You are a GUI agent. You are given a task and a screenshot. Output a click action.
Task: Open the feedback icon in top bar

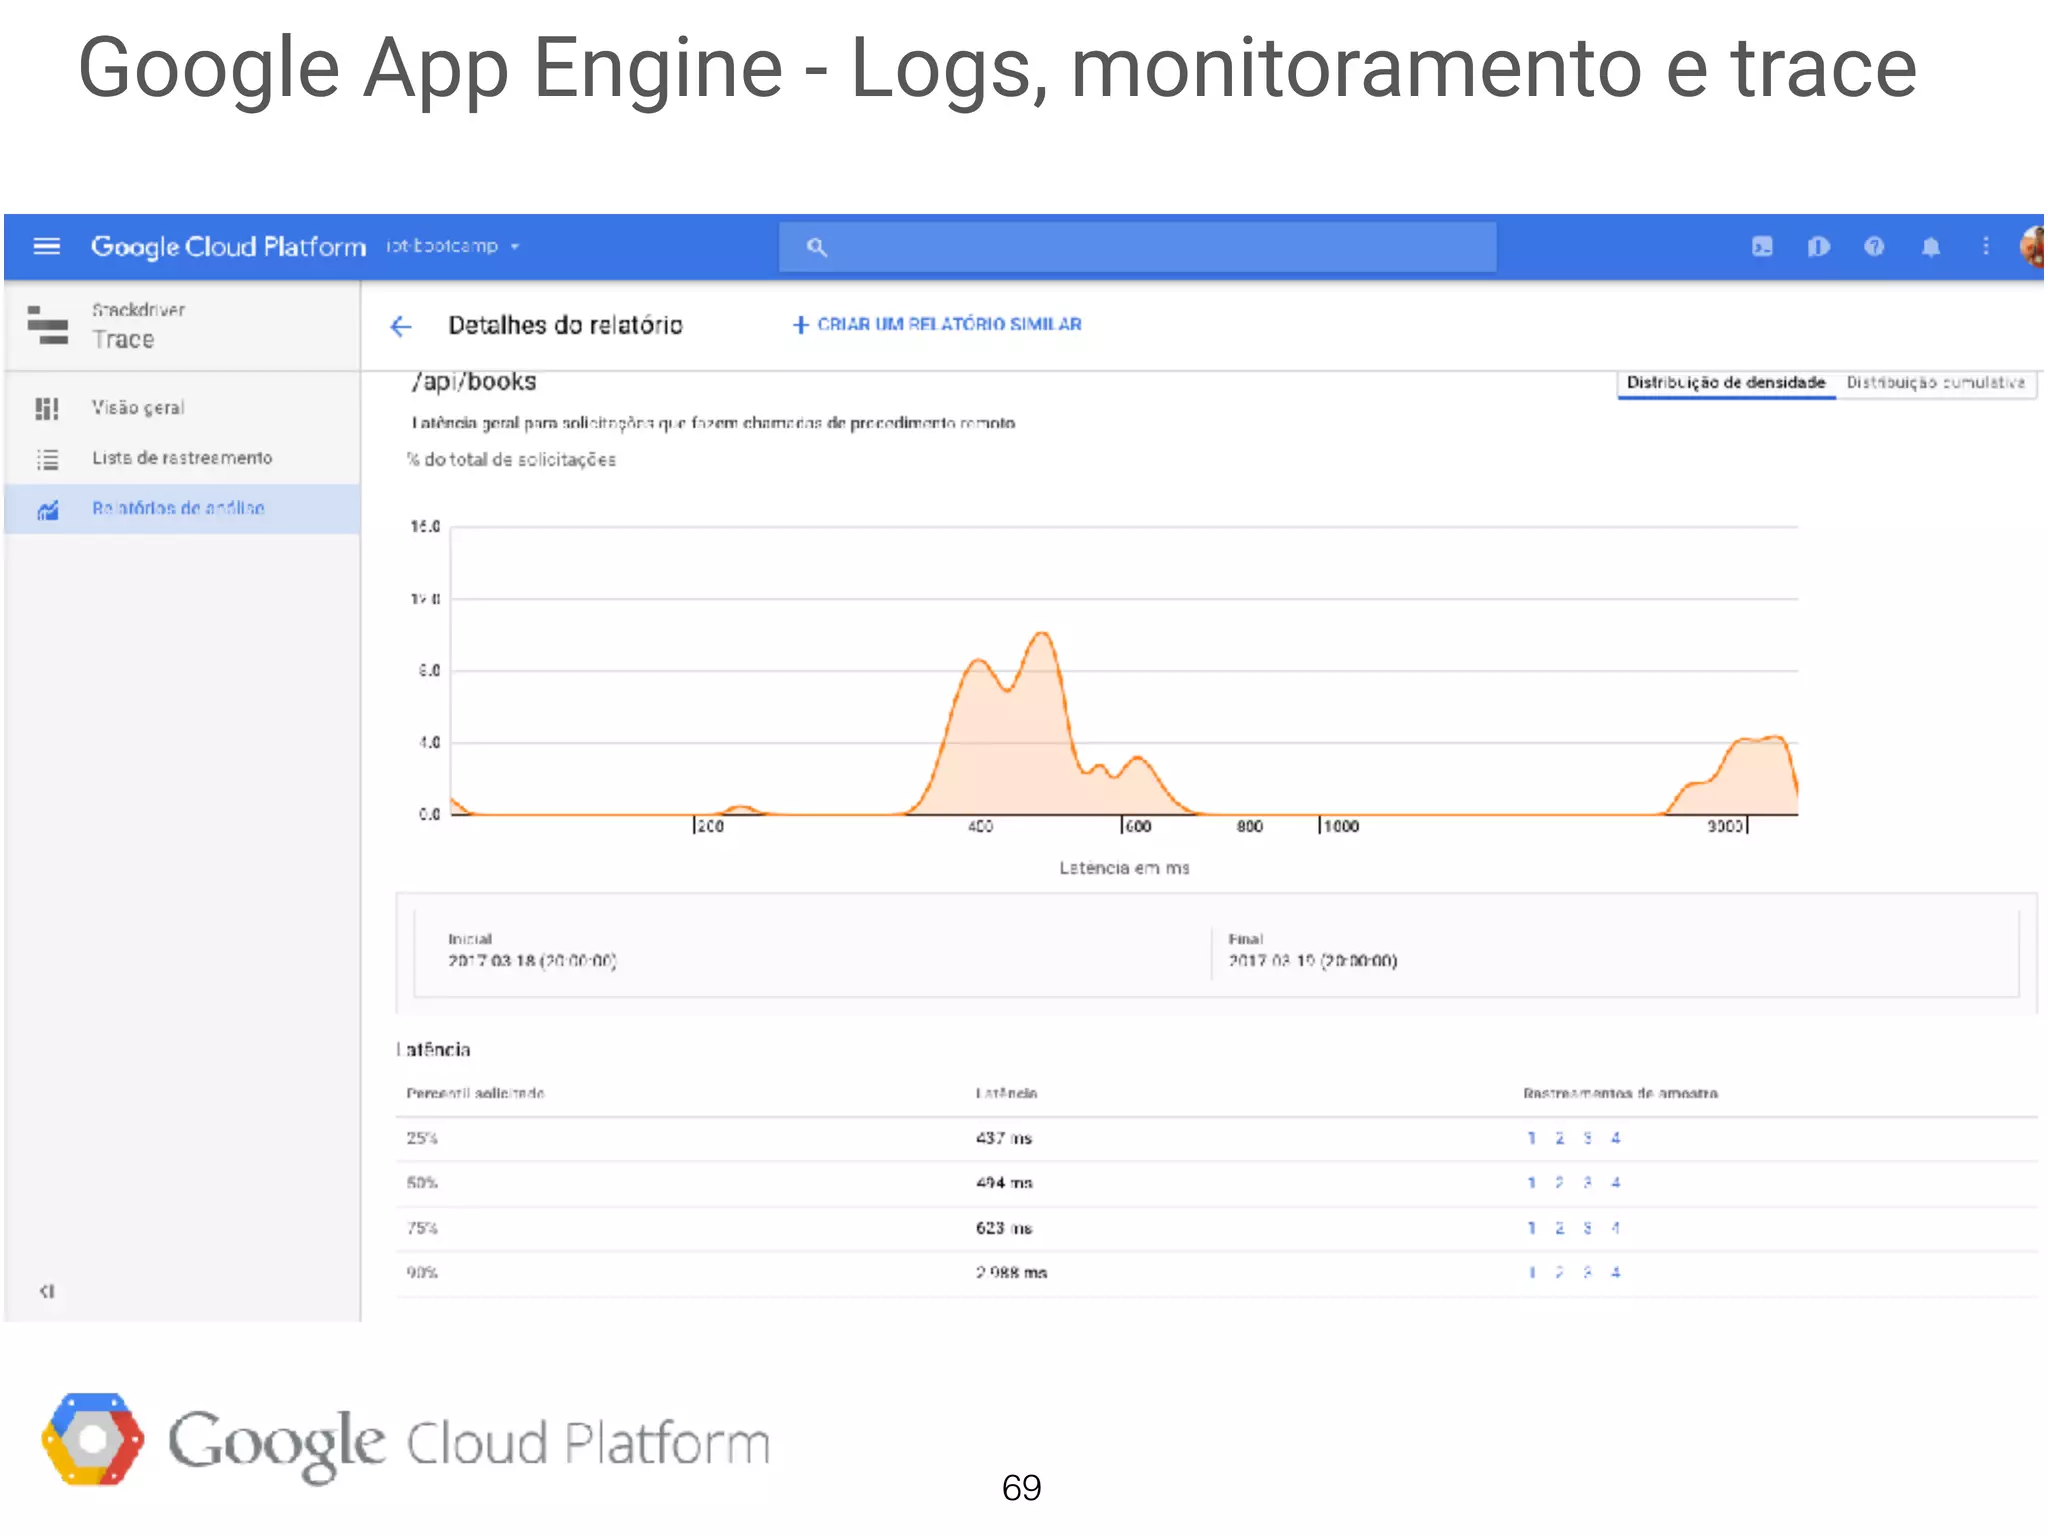(1818, 246)
